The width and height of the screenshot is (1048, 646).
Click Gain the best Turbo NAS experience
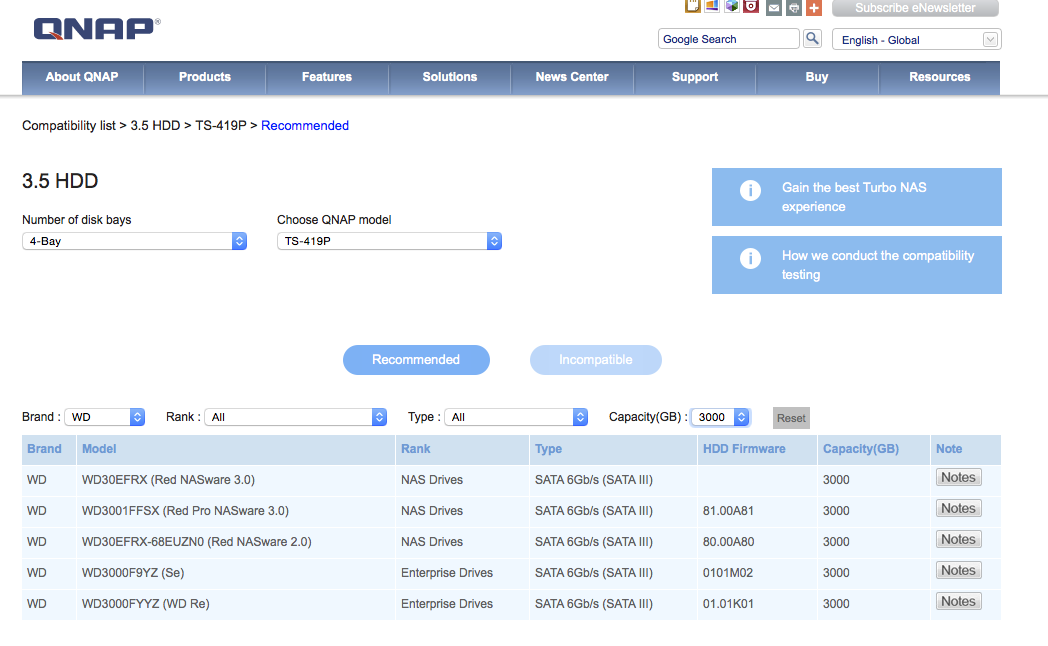pos(857,197)
